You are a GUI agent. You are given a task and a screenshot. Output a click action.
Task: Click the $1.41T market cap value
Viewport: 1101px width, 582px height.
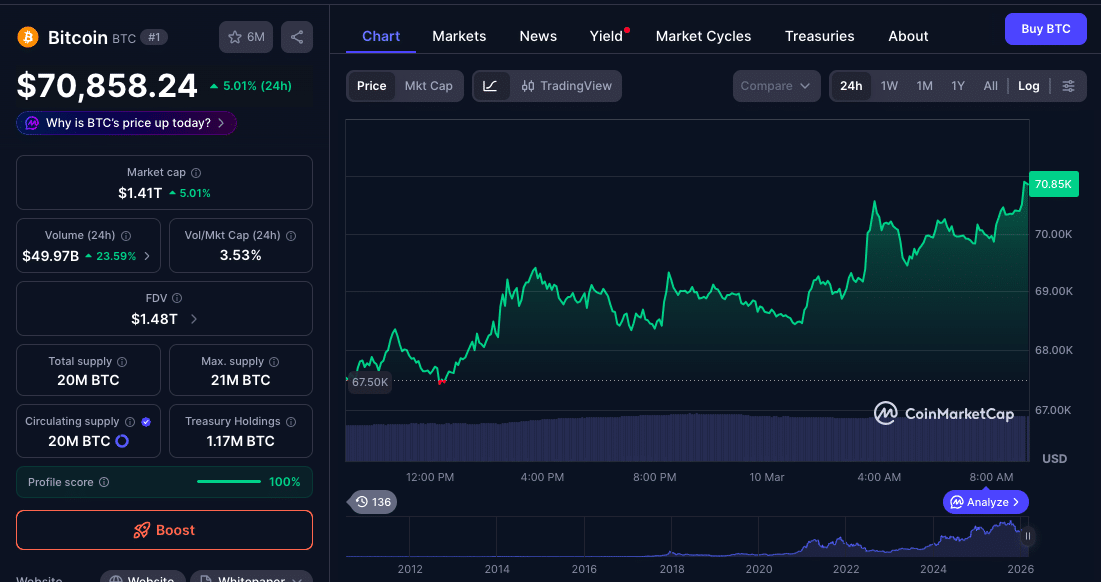pyautogui.click(x=140, y=193)
